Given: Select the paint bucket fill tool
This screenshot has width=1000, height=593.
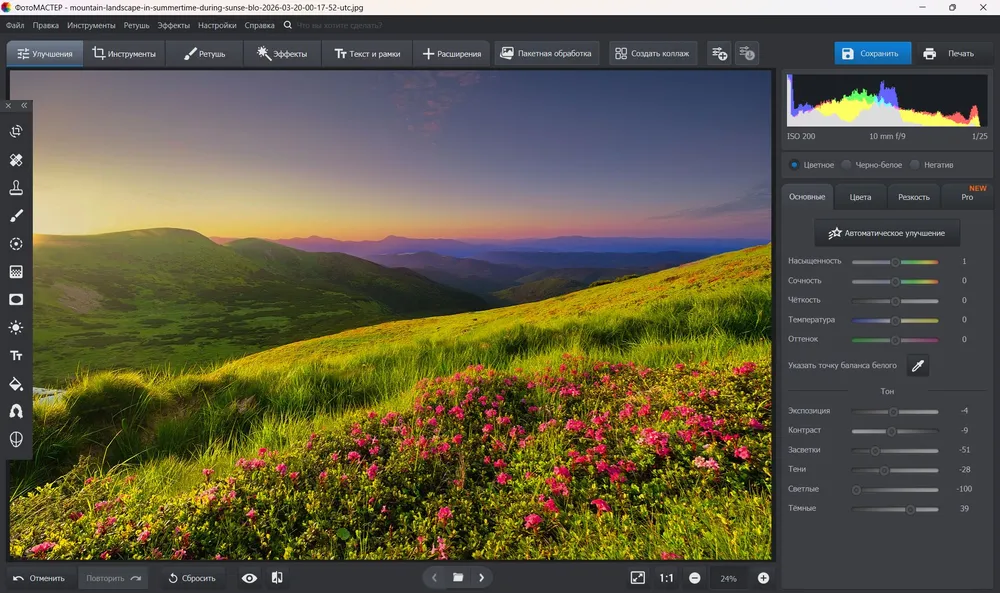Looking at the screenshot, I should 16,384.
